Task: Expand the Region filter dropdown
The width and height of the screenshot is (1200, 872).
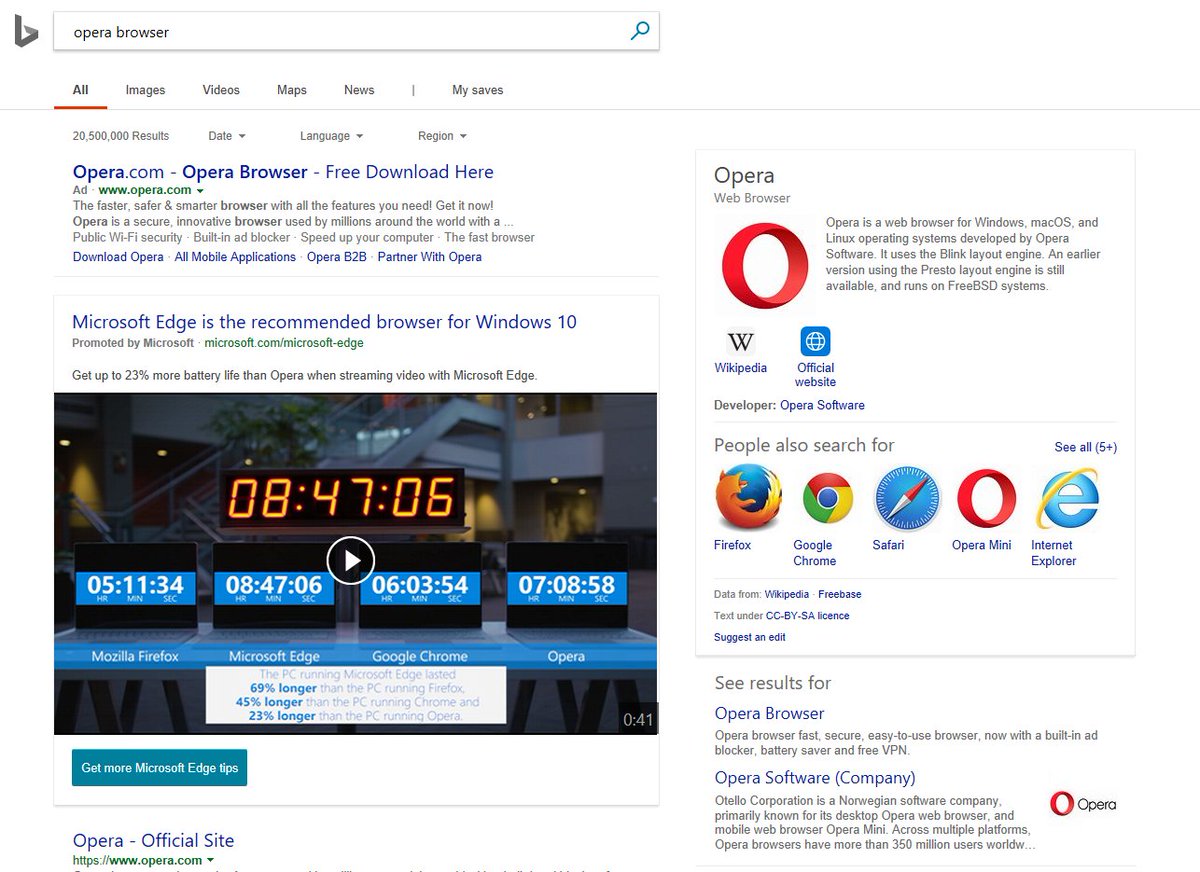Action: click(442, 136)
